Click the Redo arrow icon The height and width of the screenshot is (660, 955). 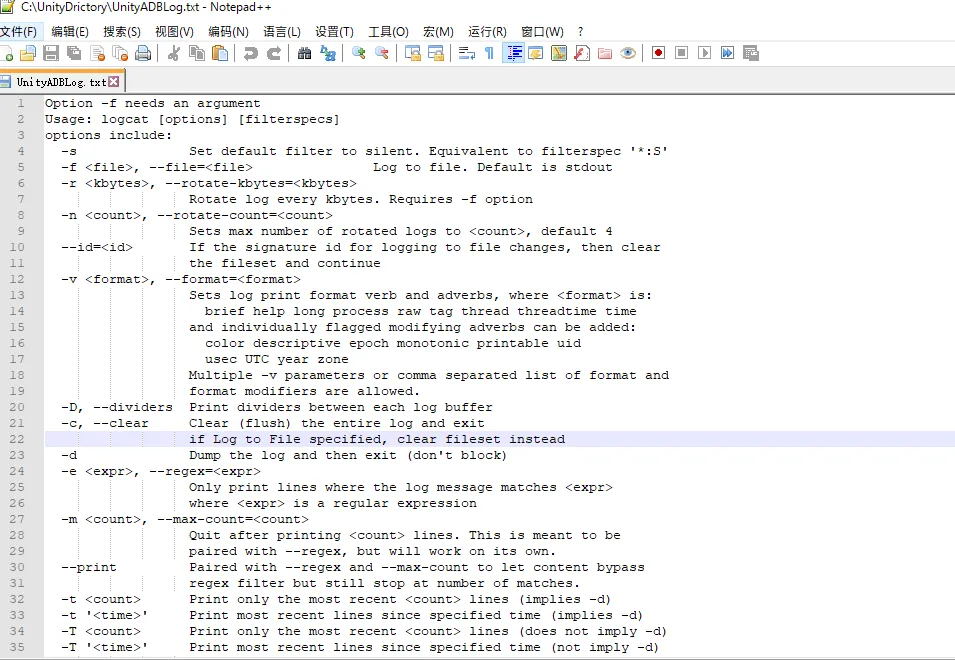(x=273, y=54)
